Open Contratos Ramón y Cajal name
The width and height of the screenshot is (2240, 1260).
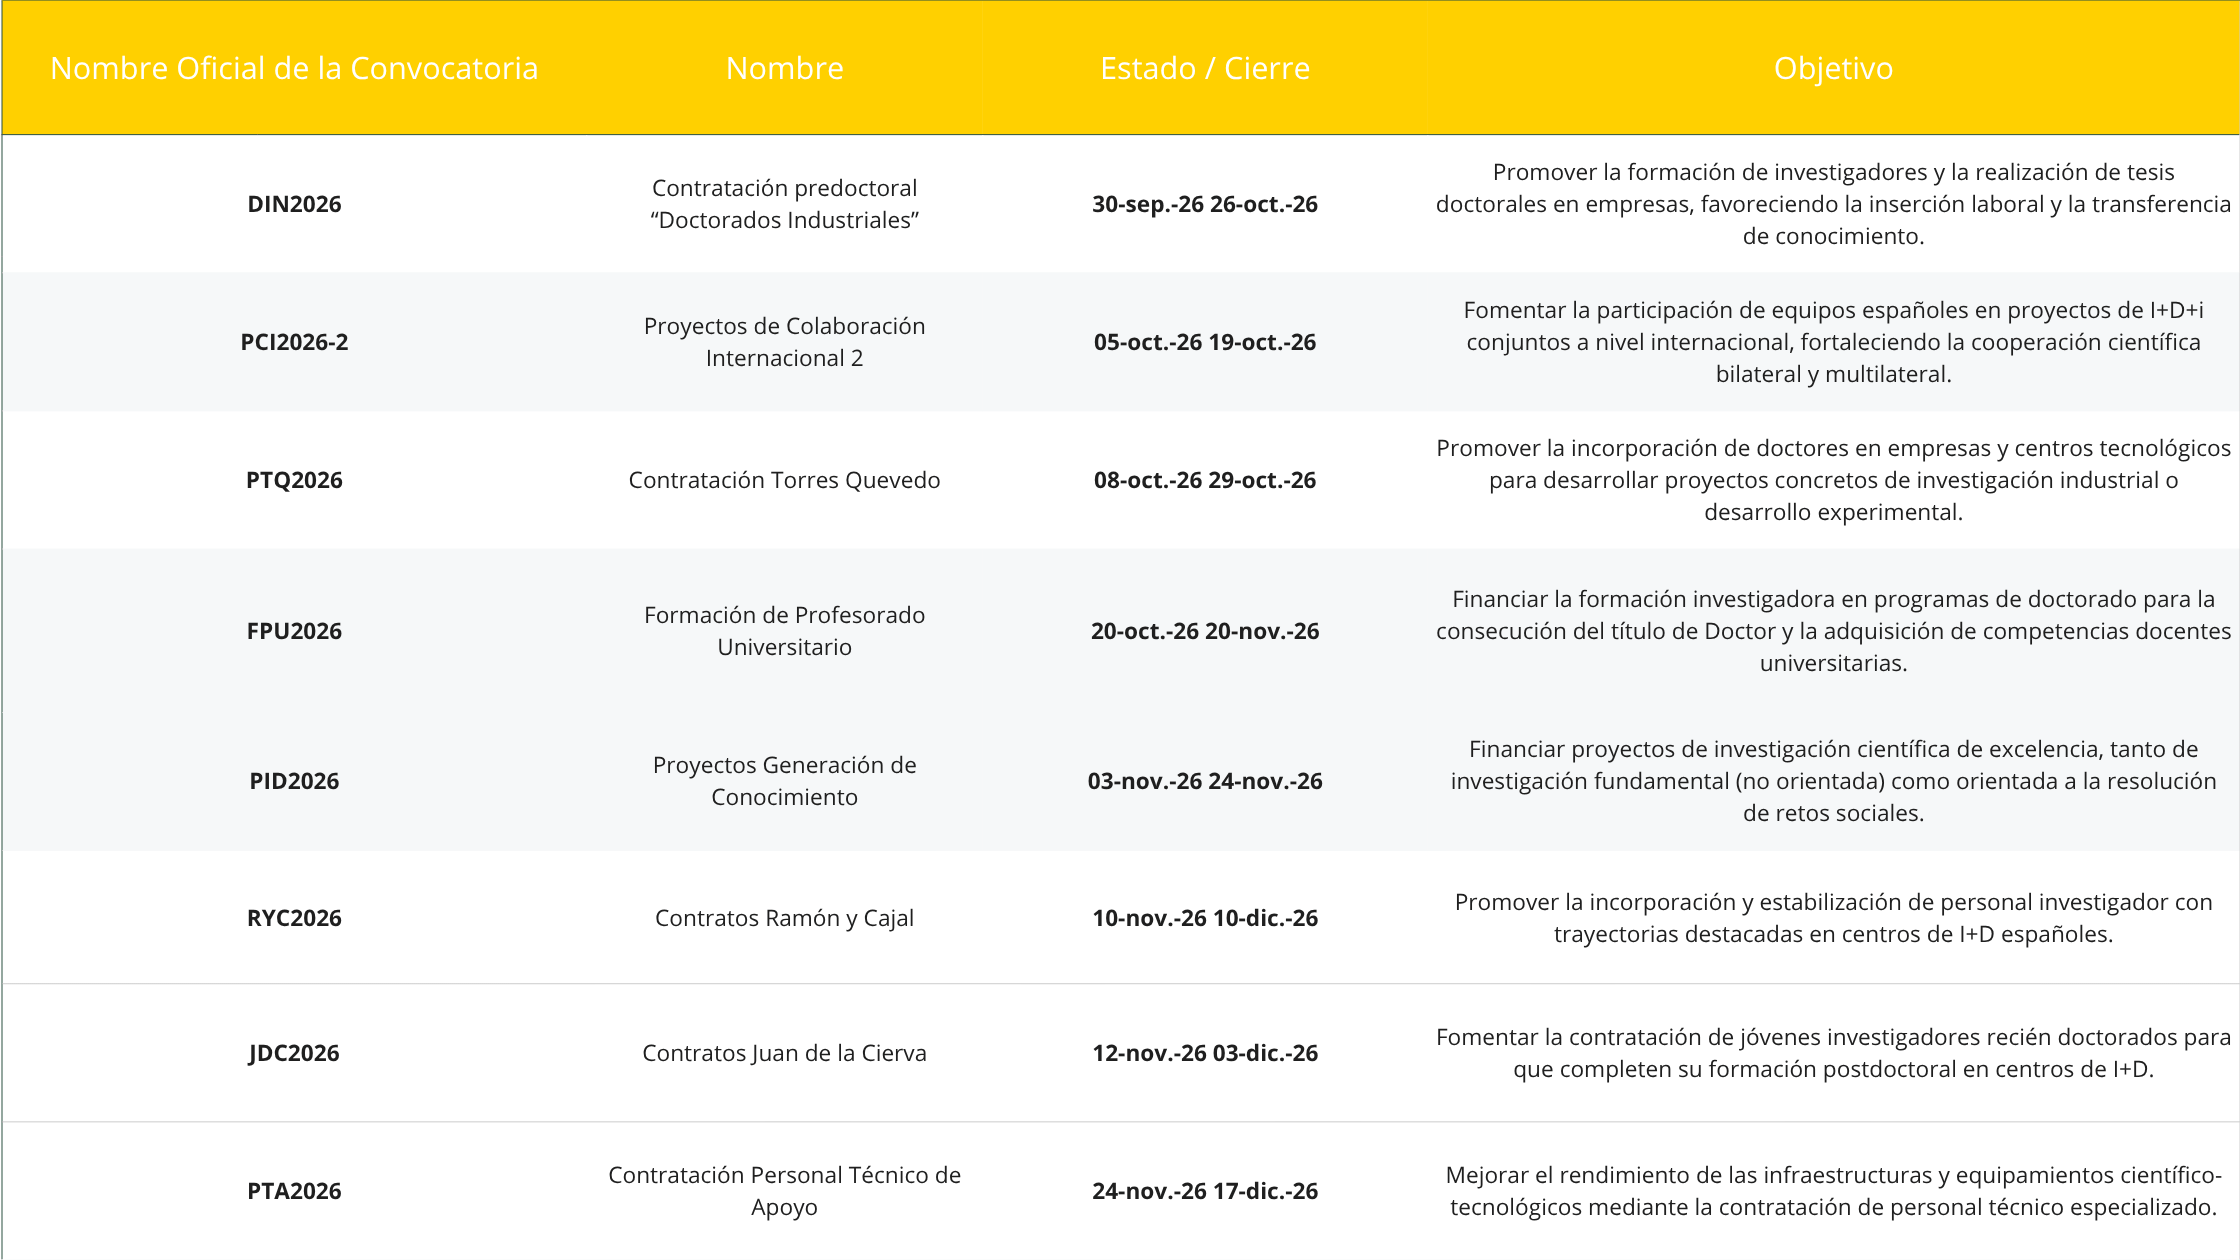click(x=785, y=918)
